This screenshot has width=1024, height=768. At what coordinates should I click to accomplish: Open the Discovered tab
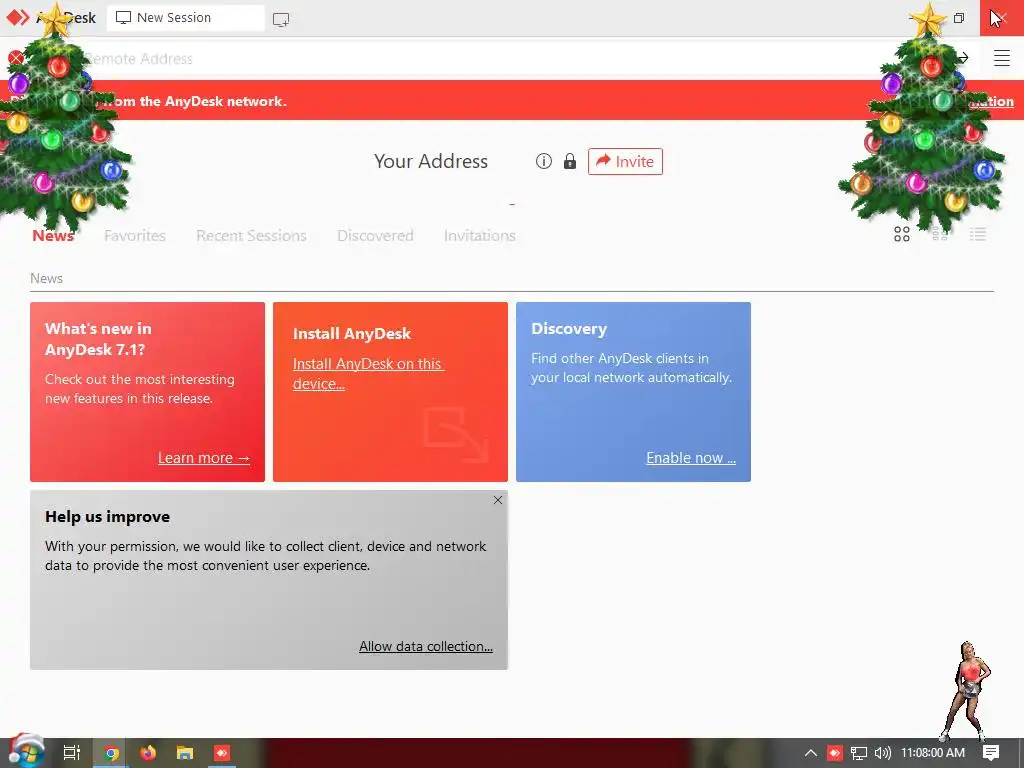tap(375, 235)
